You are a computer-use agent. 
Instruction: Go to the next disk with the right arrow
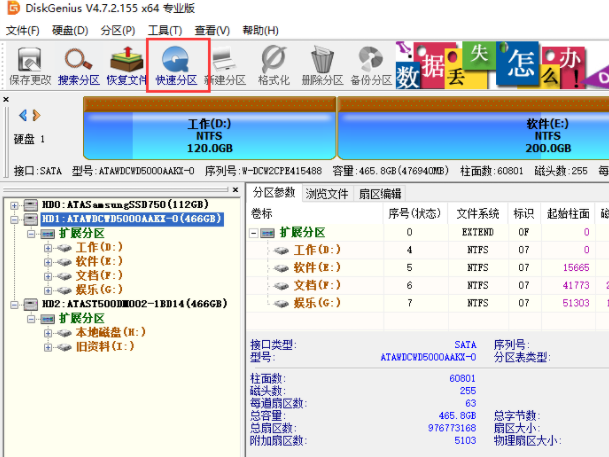(36, 116)
